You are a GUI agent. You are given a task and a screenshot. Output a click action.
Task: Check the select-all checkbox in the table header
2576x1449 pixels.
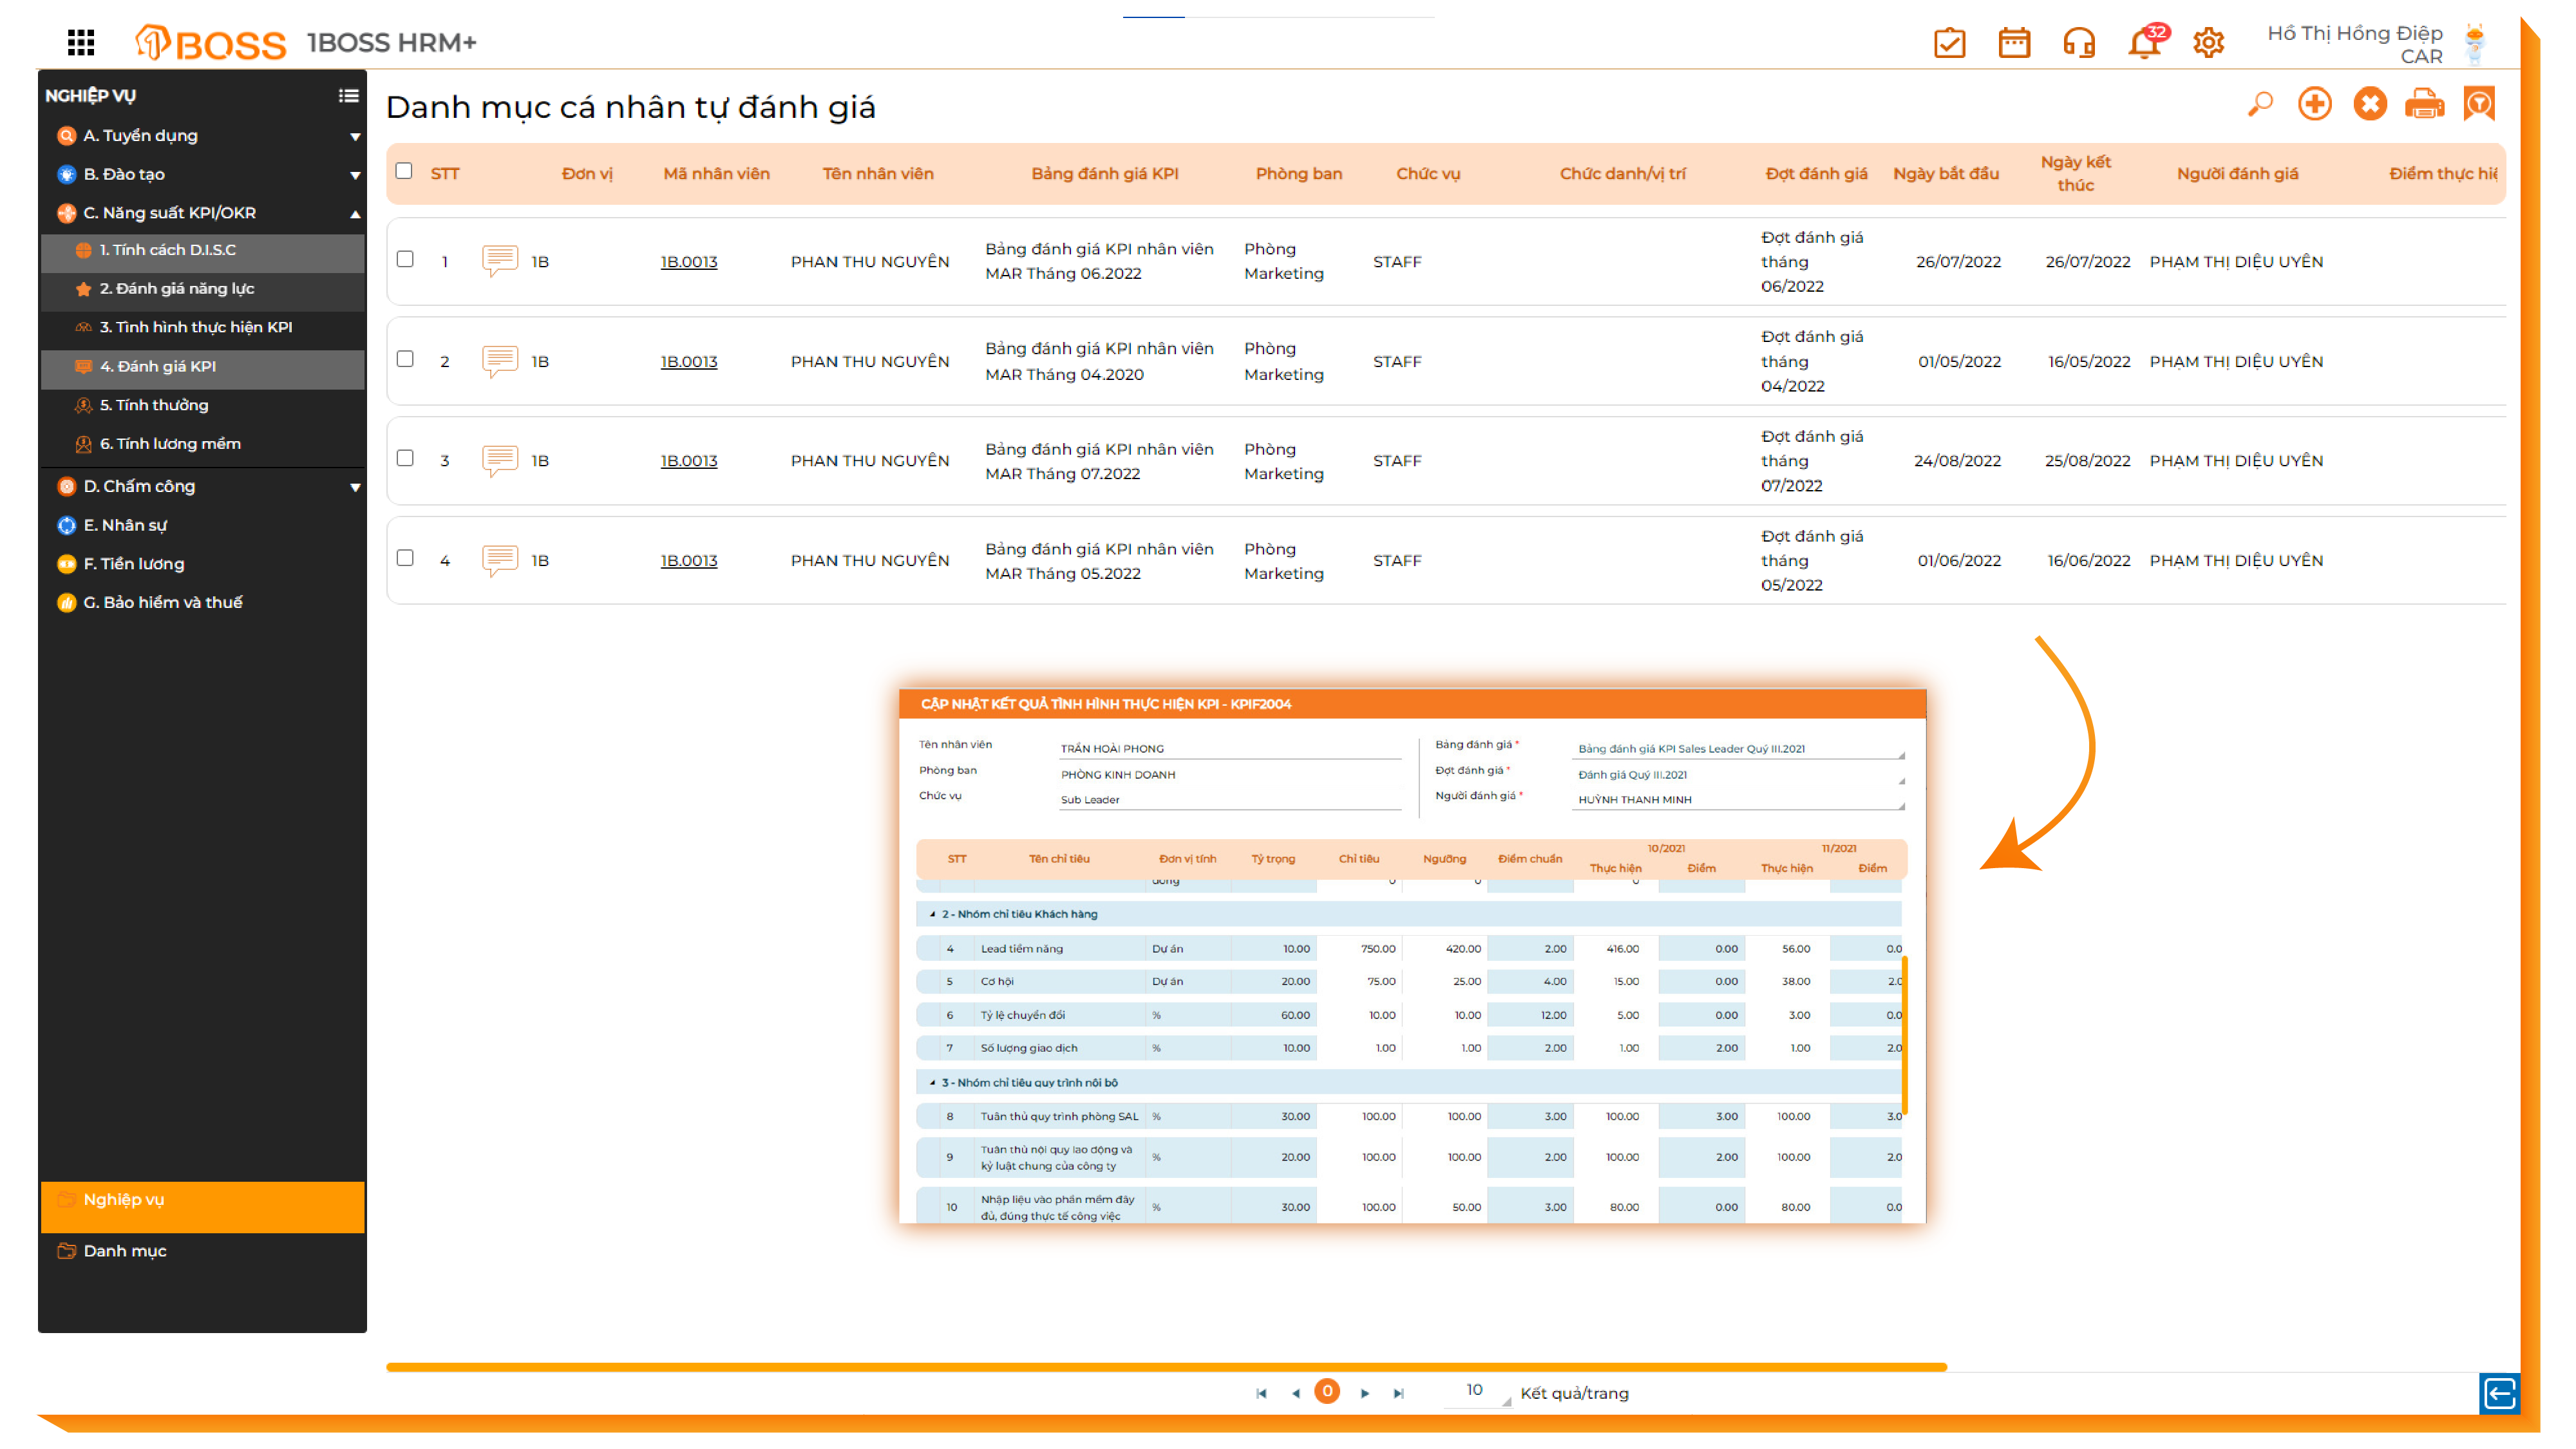(x=404, y=171)
